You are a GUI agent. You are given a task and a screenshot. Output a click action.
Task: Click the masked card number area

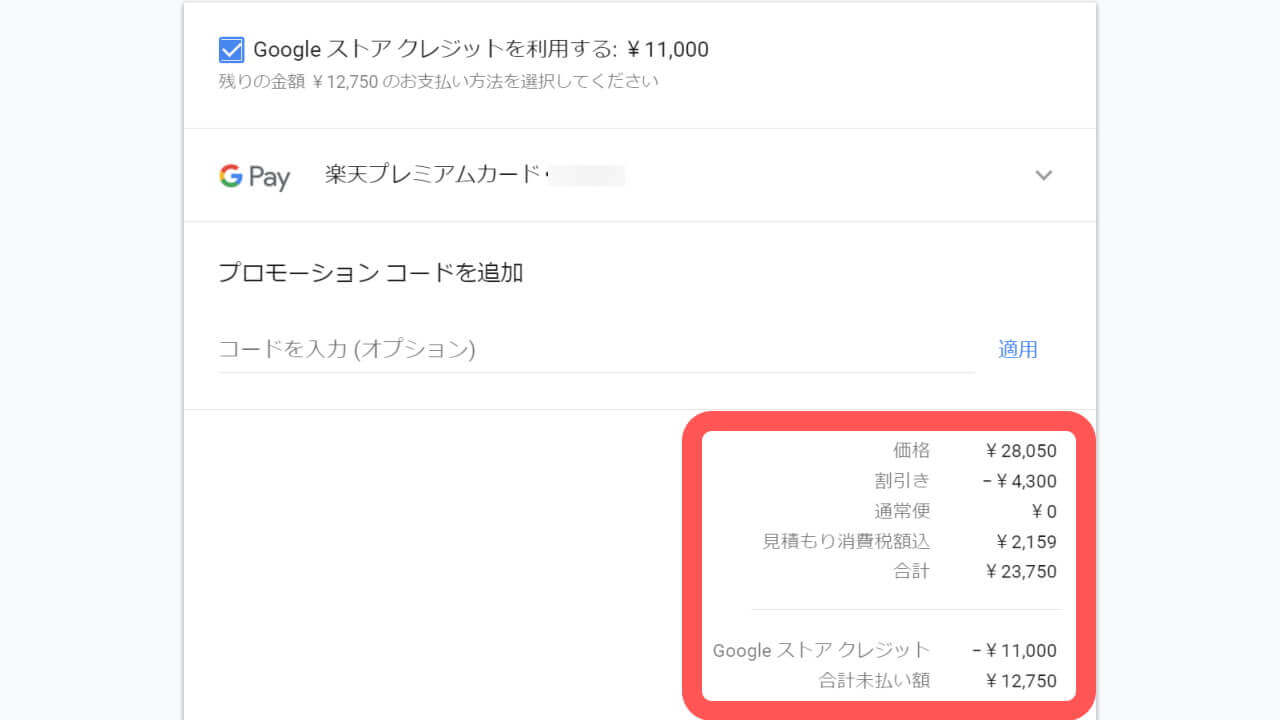coord(590,175)
